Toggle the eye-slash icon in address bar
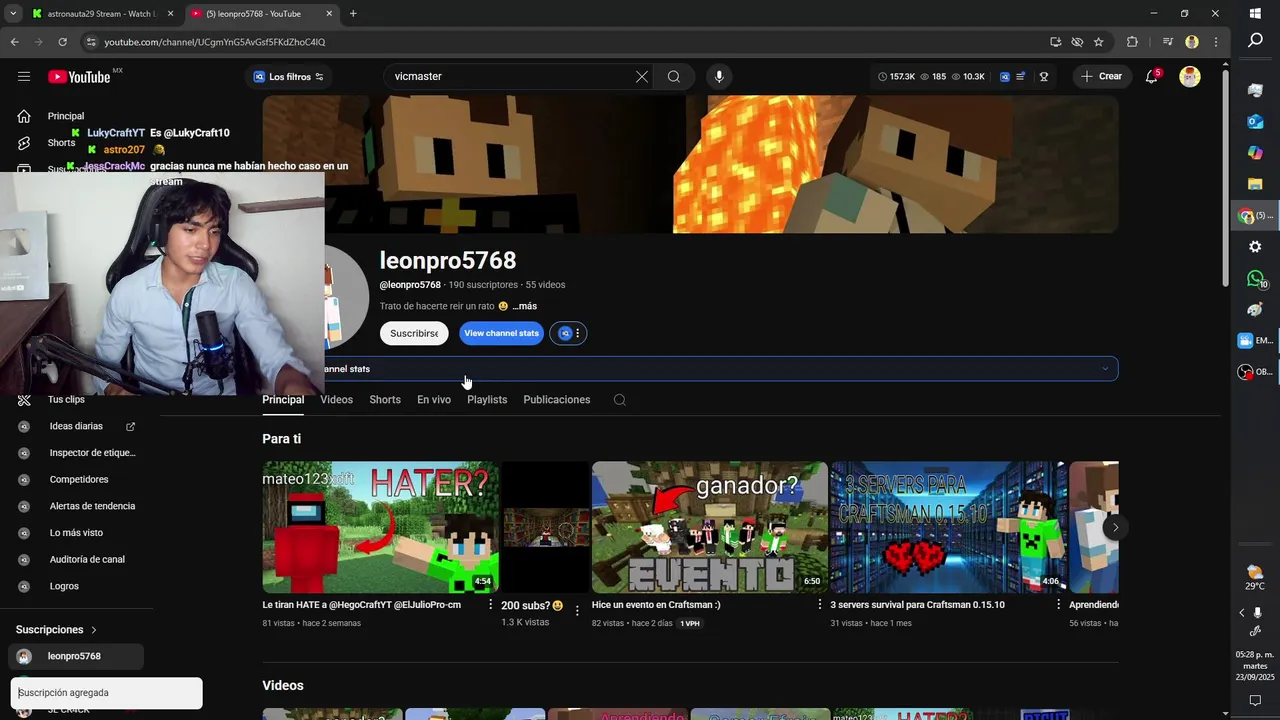Screen dimensions: 1280x720 1077,42
